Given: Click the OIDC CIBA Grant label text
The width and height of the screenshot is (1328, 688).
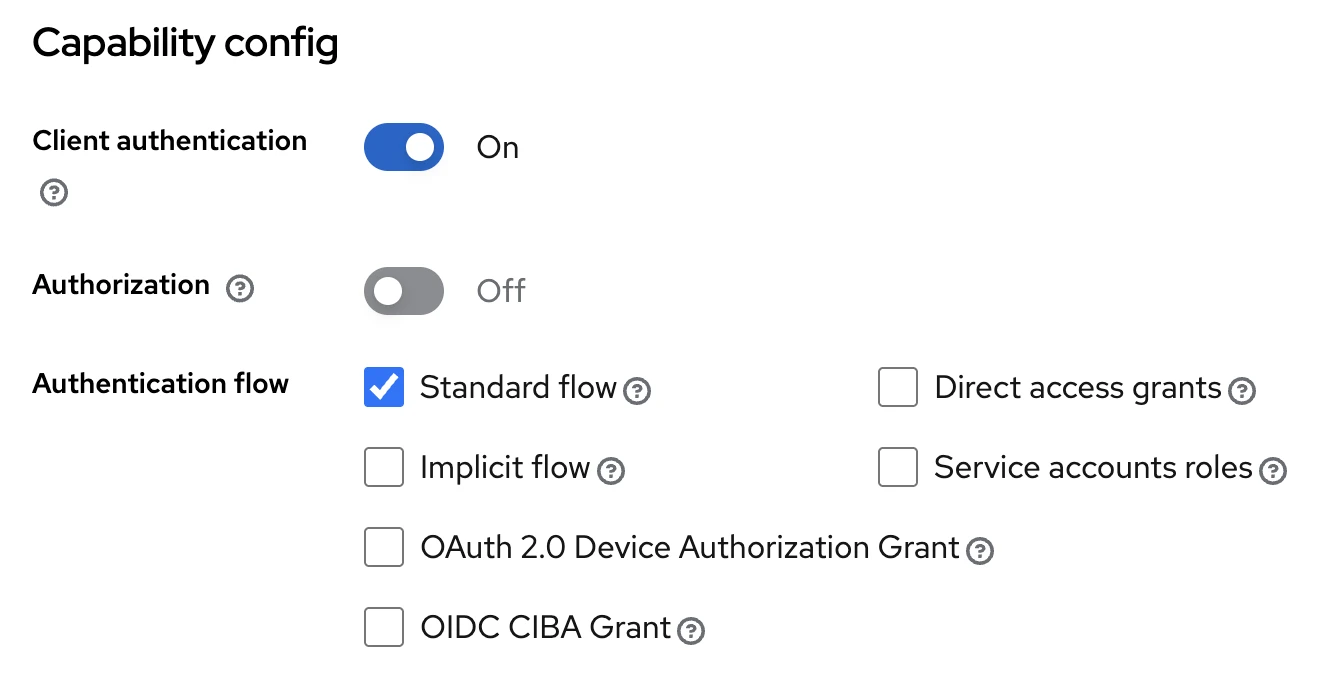Looking at the screenshot, I should (545, 627).
